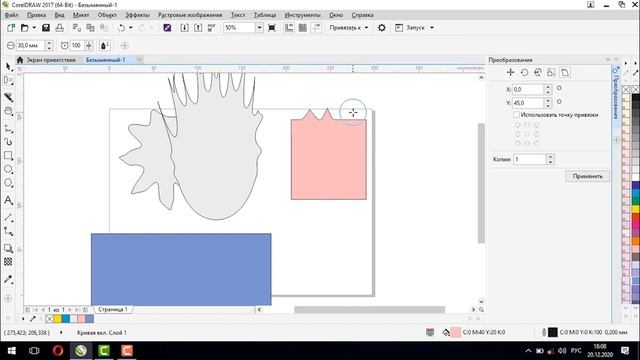Screen dimensions: 640x360
Task: Open the Undo history dropdown arrow
Action: (x=131, y=28)
